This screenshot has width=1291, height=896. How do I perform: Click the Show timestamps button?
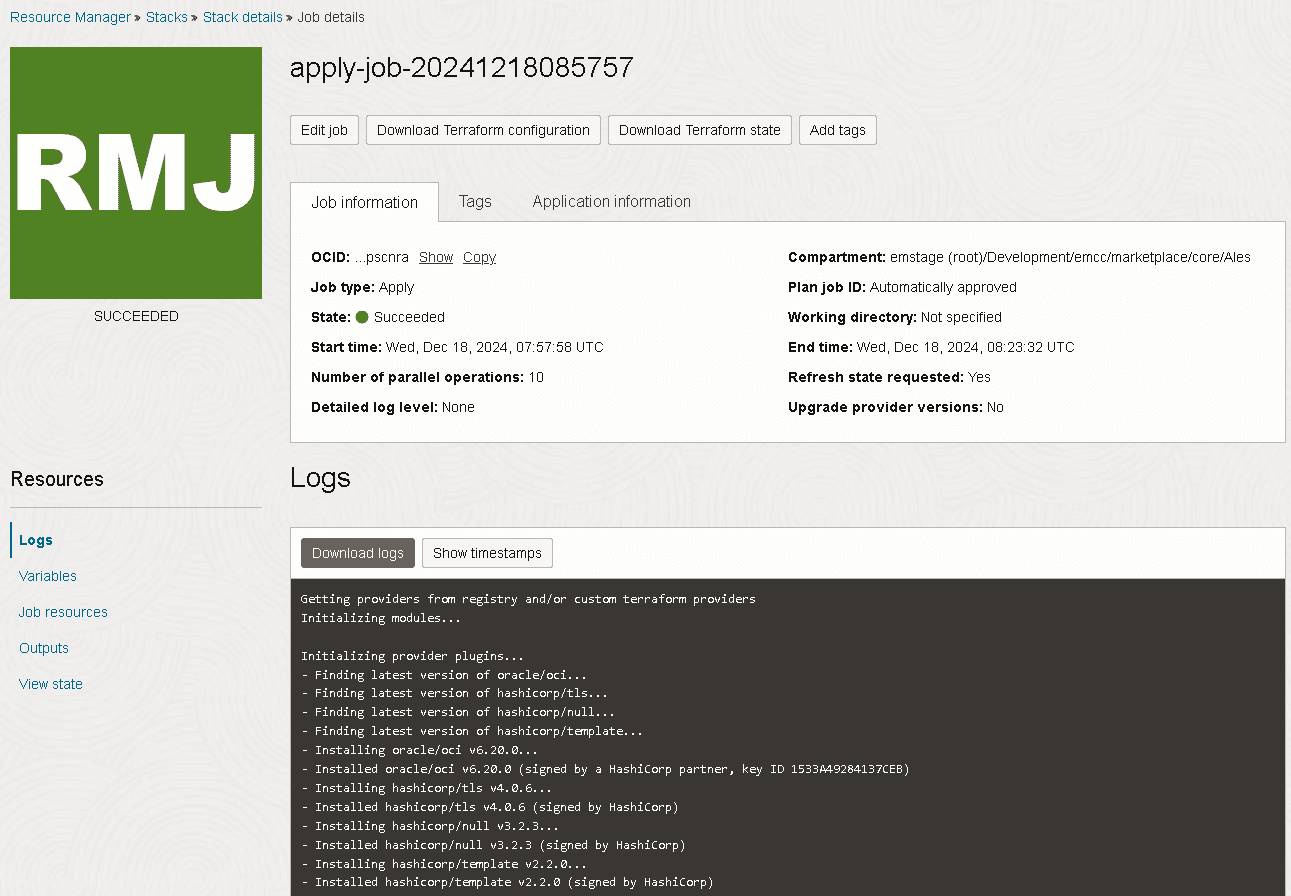[x=487, y=553]
